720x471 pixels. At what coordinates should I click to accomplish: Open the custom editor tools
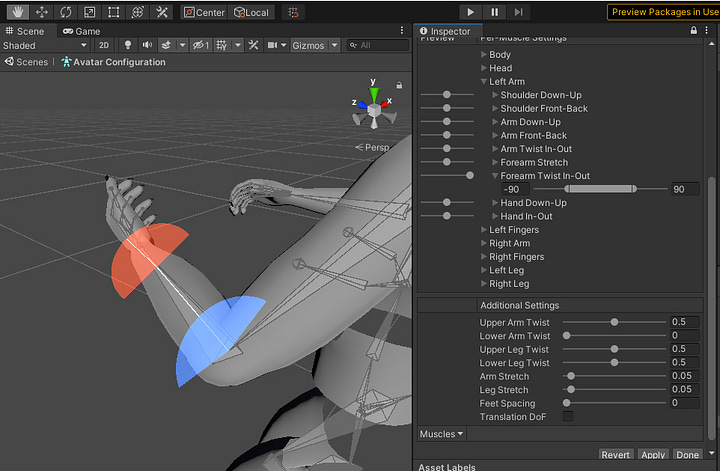point(162,12)
